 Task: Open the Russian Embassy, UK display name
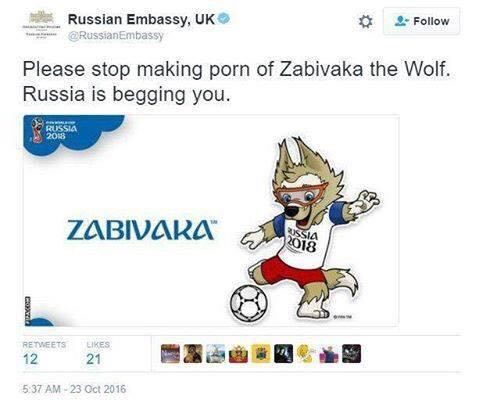coord(141,19)
